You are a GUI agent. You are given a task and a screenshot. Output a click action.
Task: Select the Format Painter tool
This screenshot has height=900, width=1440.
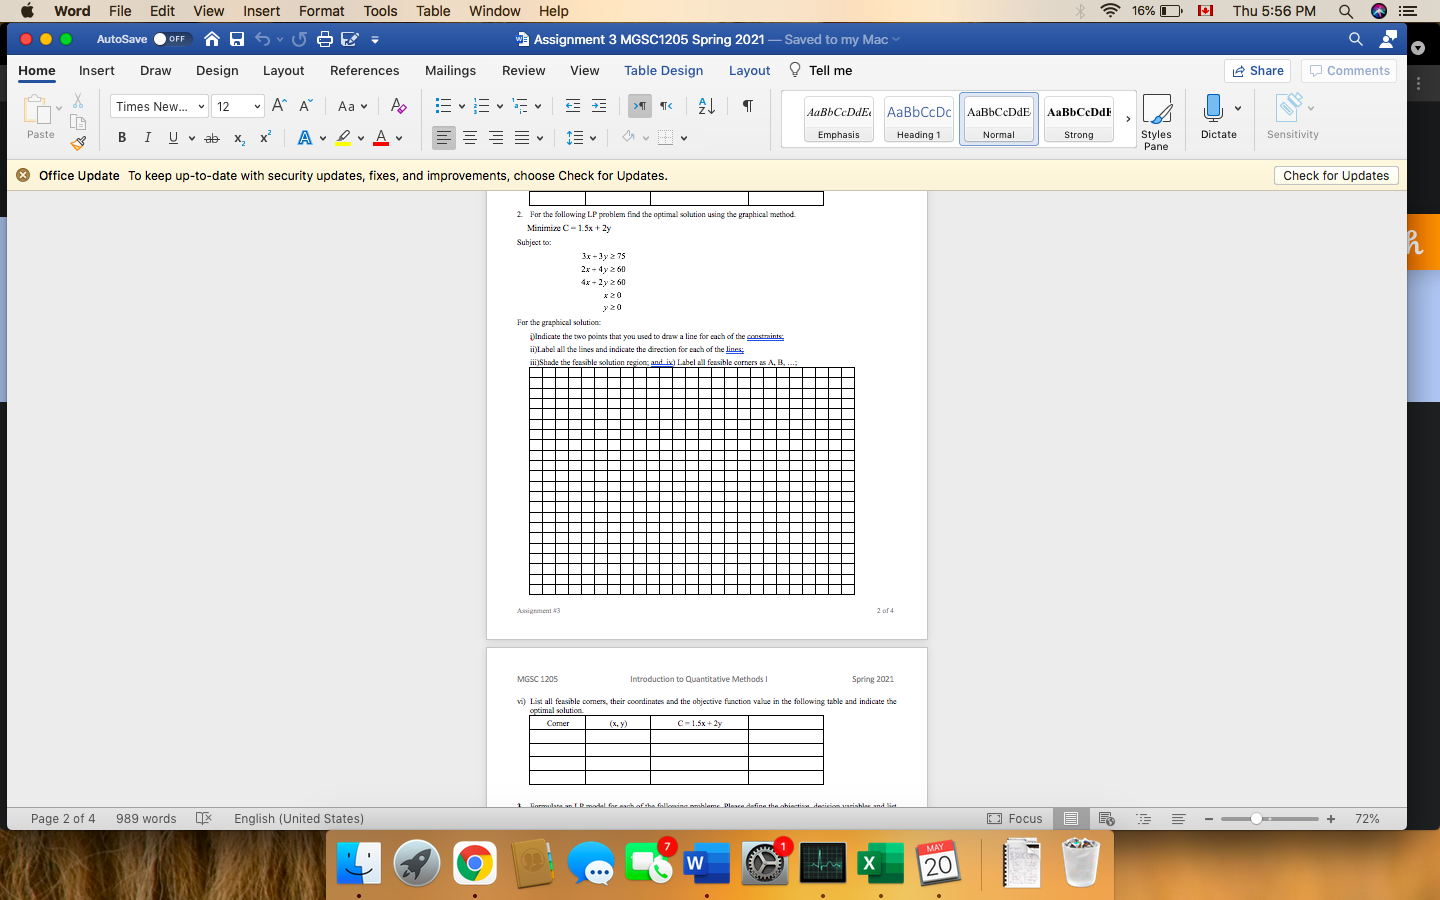[78, 143]
